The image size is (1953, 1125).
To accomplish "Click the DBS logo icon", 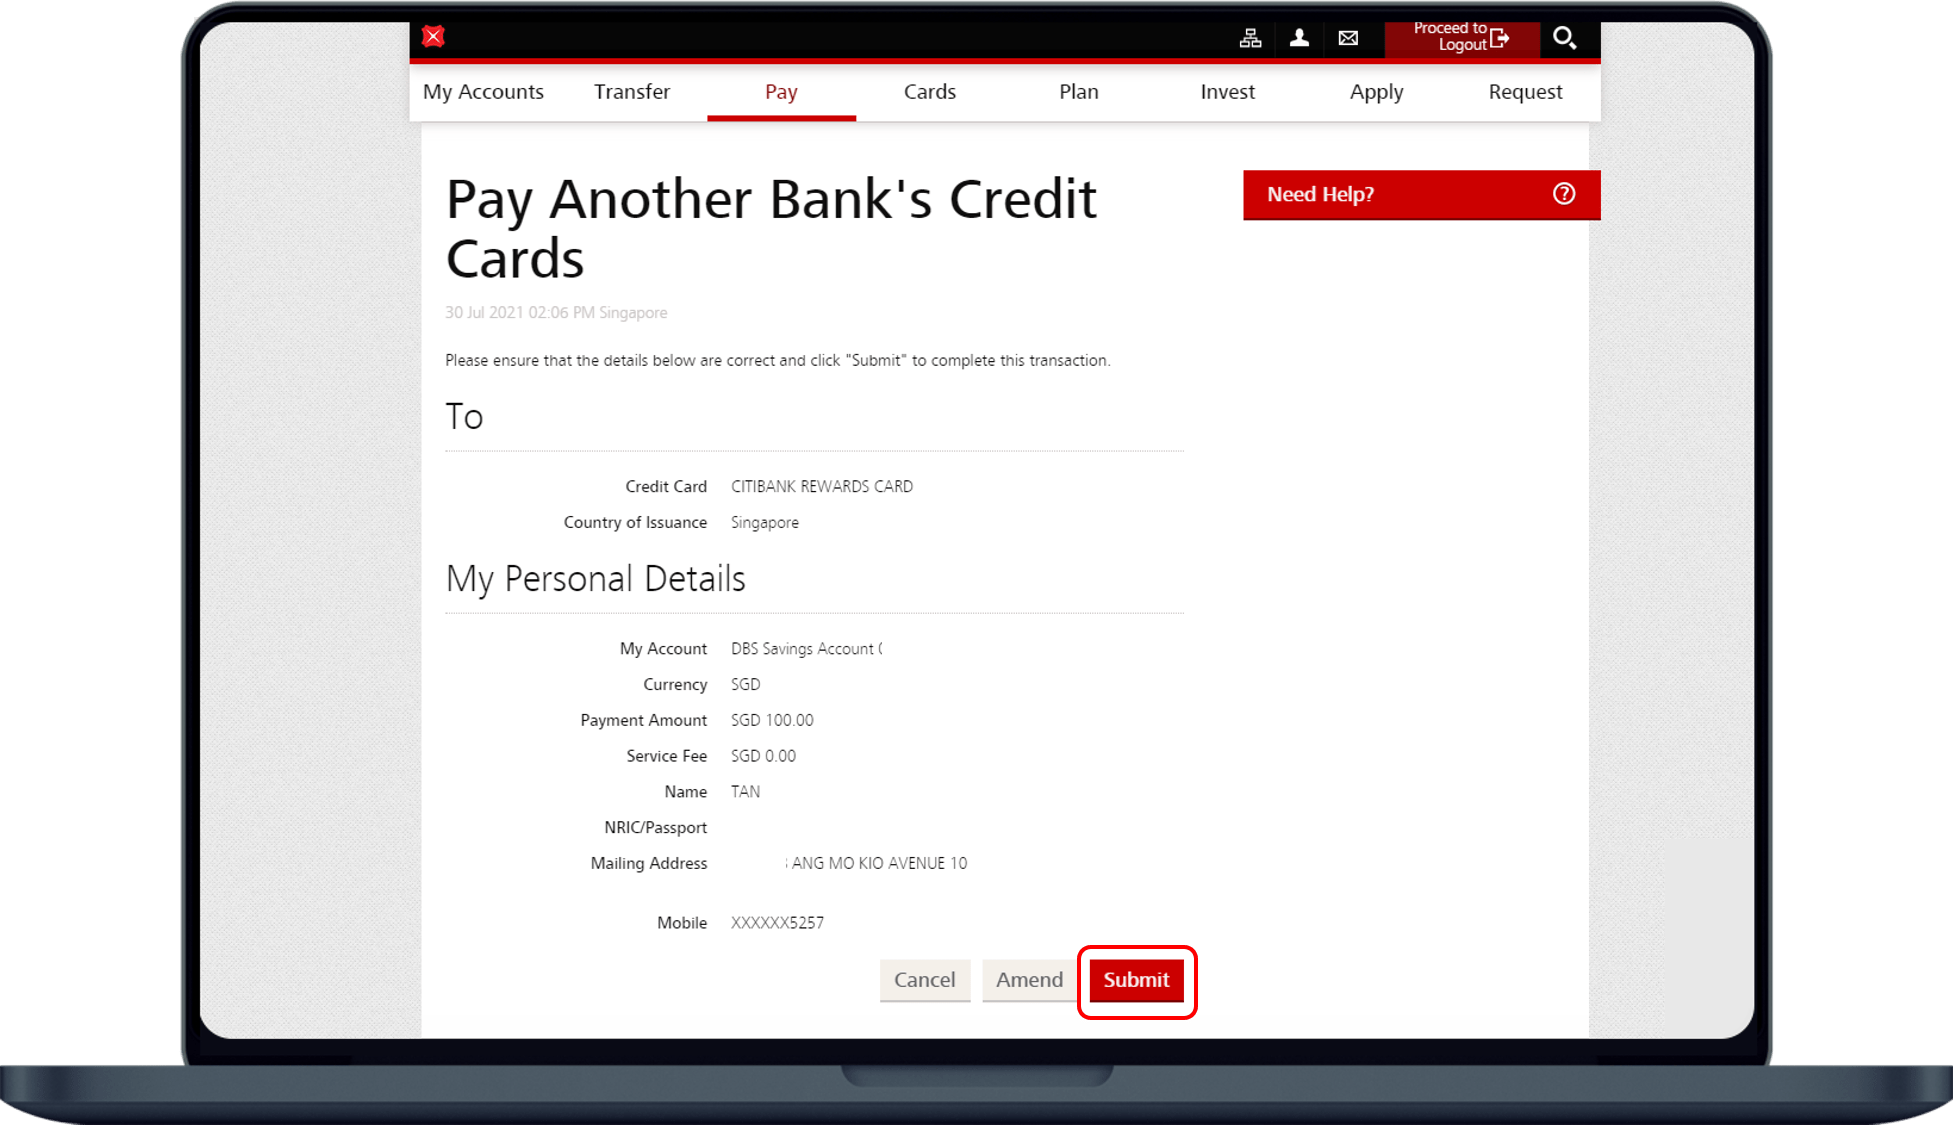I will pyautogui.click(x=433, y=37).
